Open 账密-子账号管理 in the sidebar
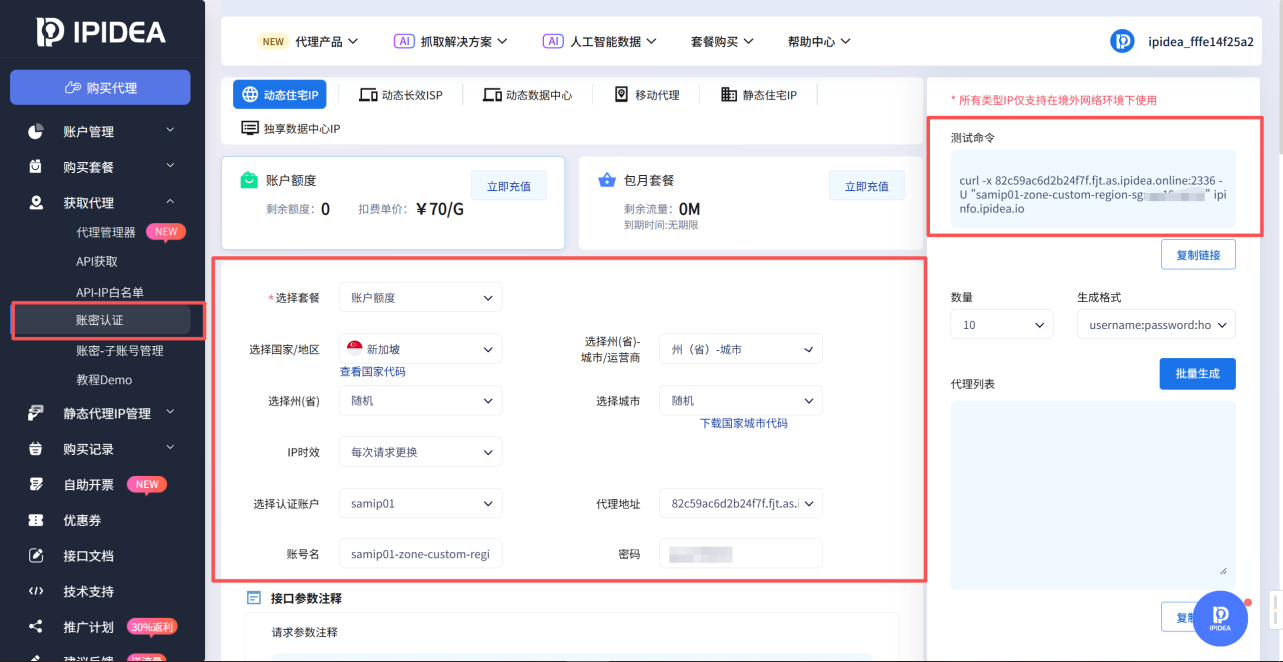This screenshot has height=662, width=1283. point(120,351)
